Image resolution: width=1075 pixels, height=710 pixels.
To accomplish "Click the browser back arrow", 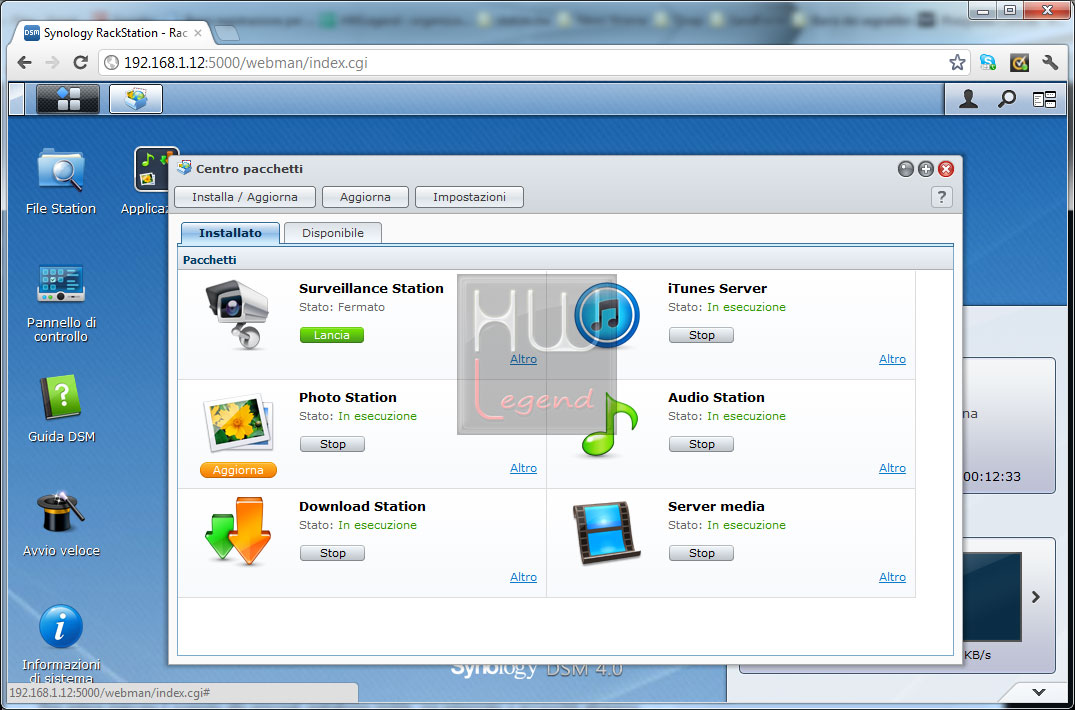I will (x=25, y=63).
